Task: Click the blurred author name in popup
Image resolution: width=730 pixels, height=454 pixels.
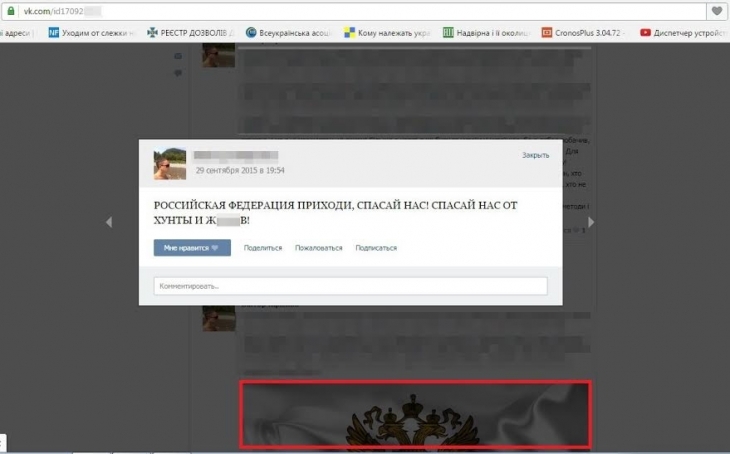Action: click(x=236, y=155)
